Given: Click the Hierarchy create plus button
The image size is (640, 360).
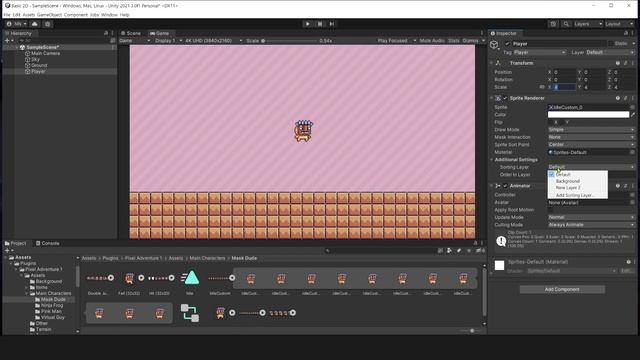Looking at the screenshot, I should pyautogui.click(x=7, y=41).
